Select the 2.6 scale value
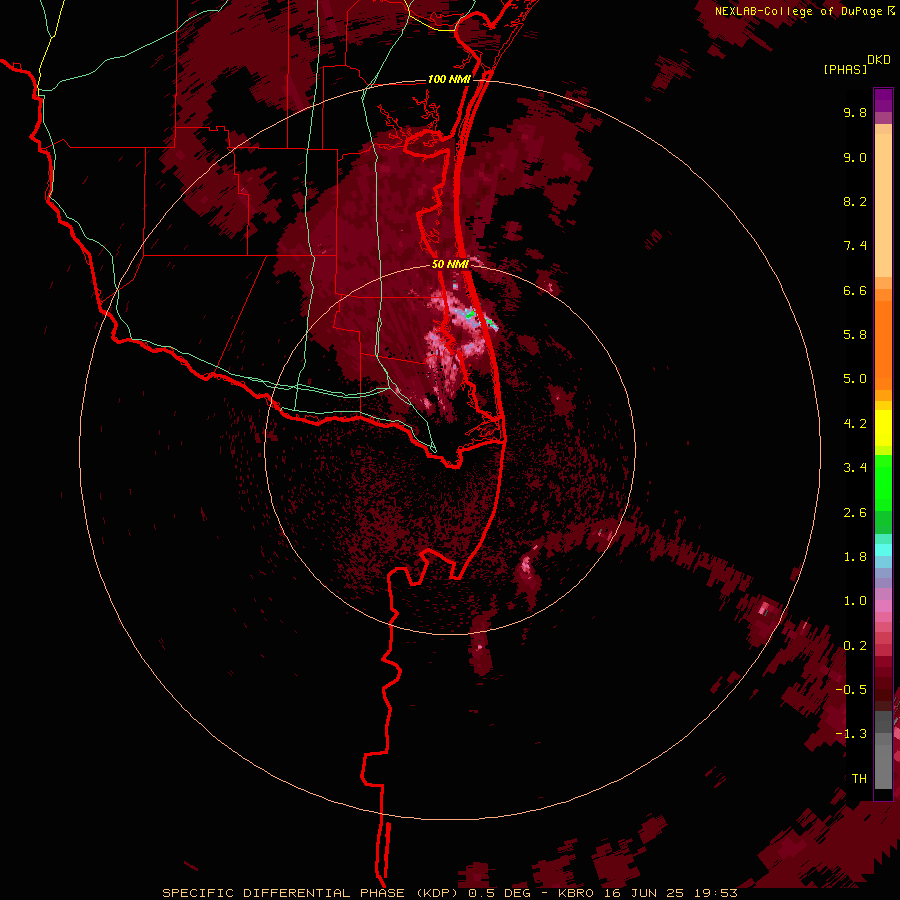 855,513
